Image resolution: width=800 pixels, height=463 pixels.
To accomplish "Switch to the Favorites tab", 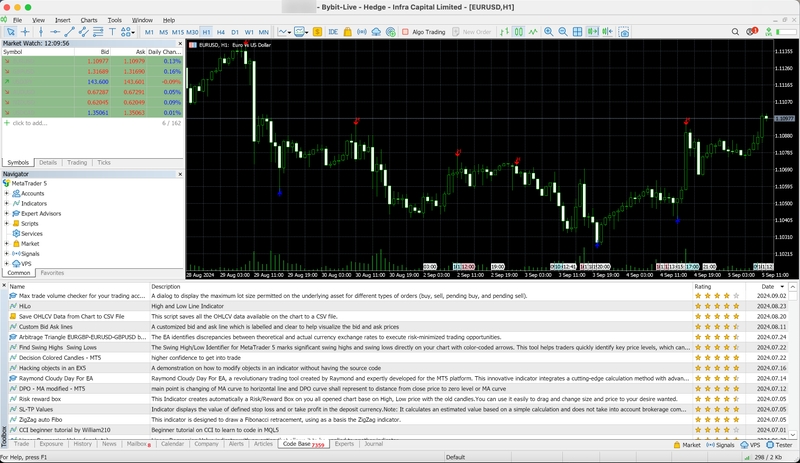I will tap(52, 273).
